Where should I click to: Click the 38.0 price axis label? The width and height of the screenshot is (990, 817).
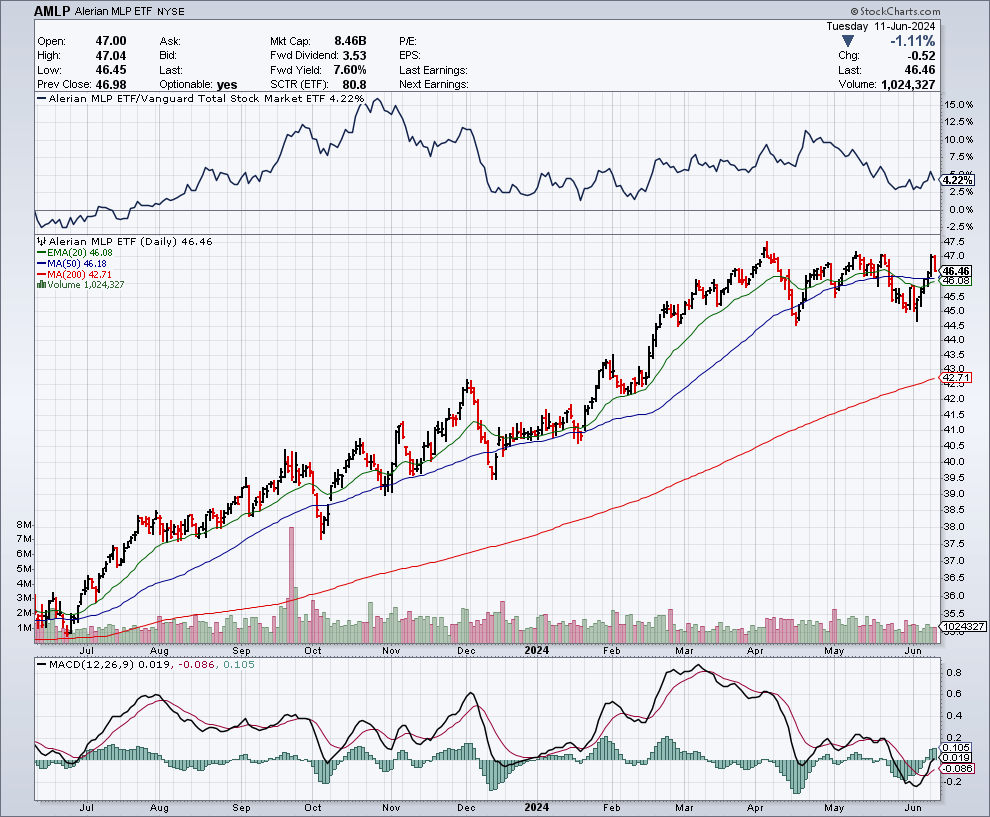(x=954, y=527)
